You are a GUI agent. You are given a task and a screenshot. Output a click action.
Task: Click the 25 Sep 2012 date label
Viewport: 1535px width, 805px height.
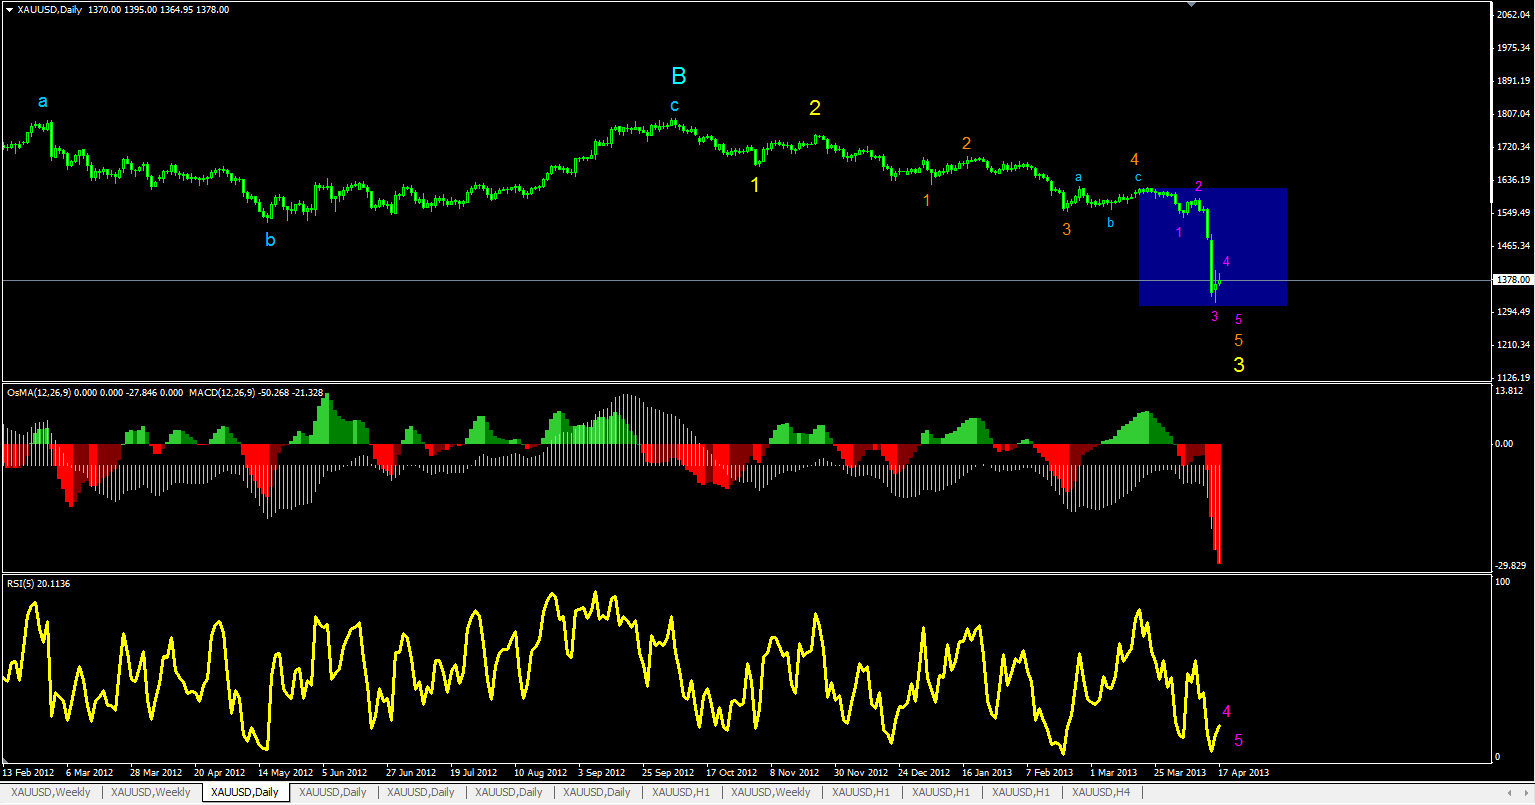668,773
